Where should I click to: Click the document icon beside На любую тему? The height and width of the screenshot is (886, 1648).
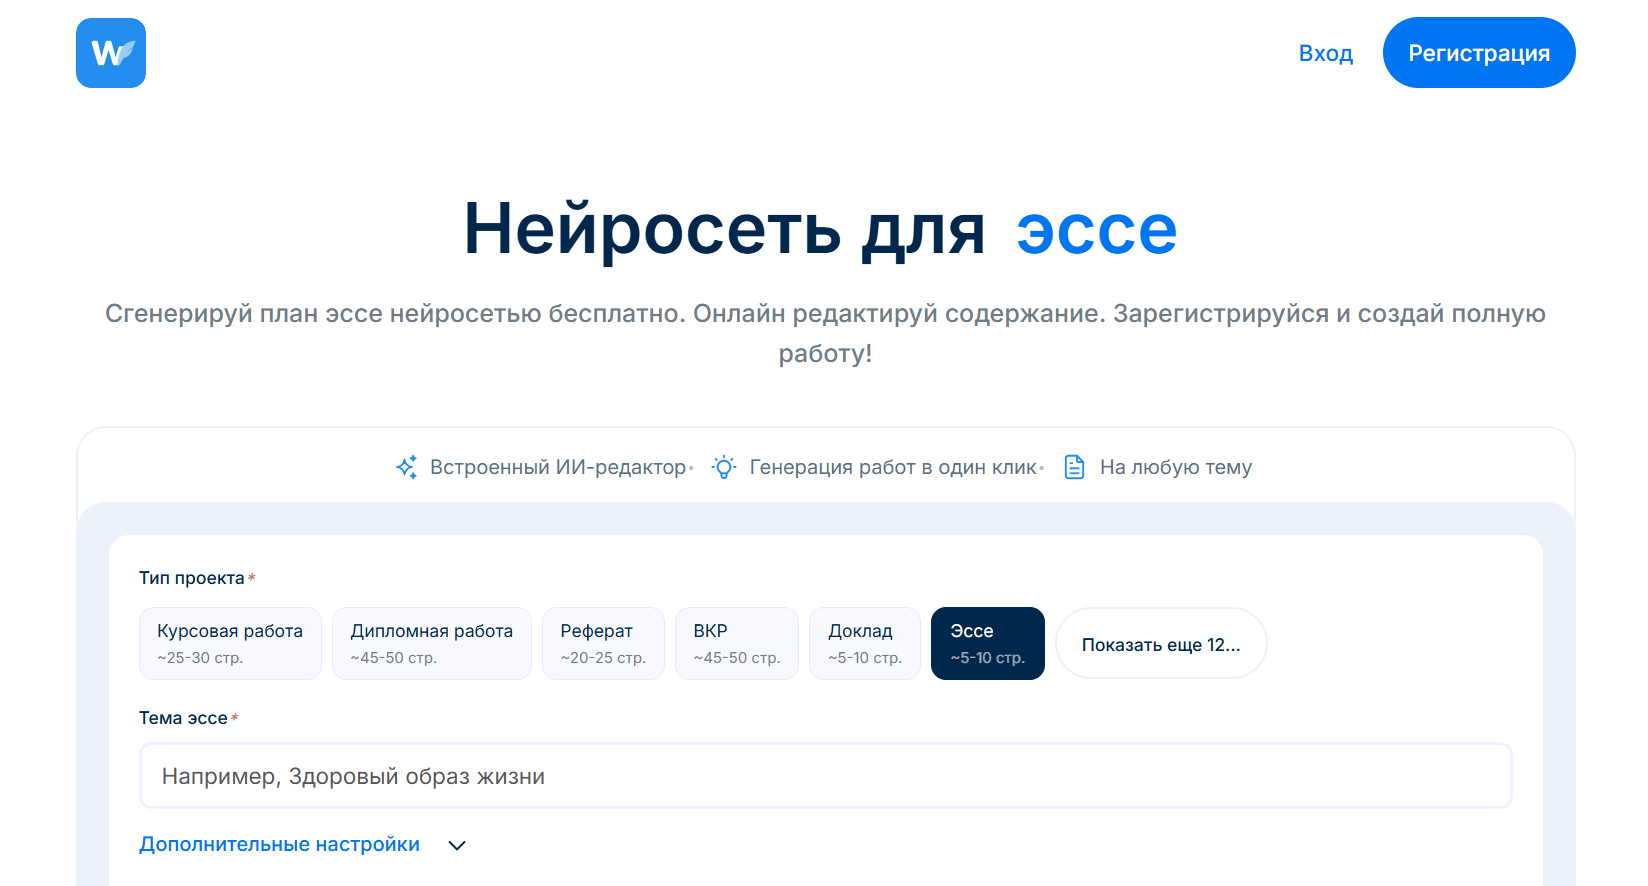pos(1074,467)
